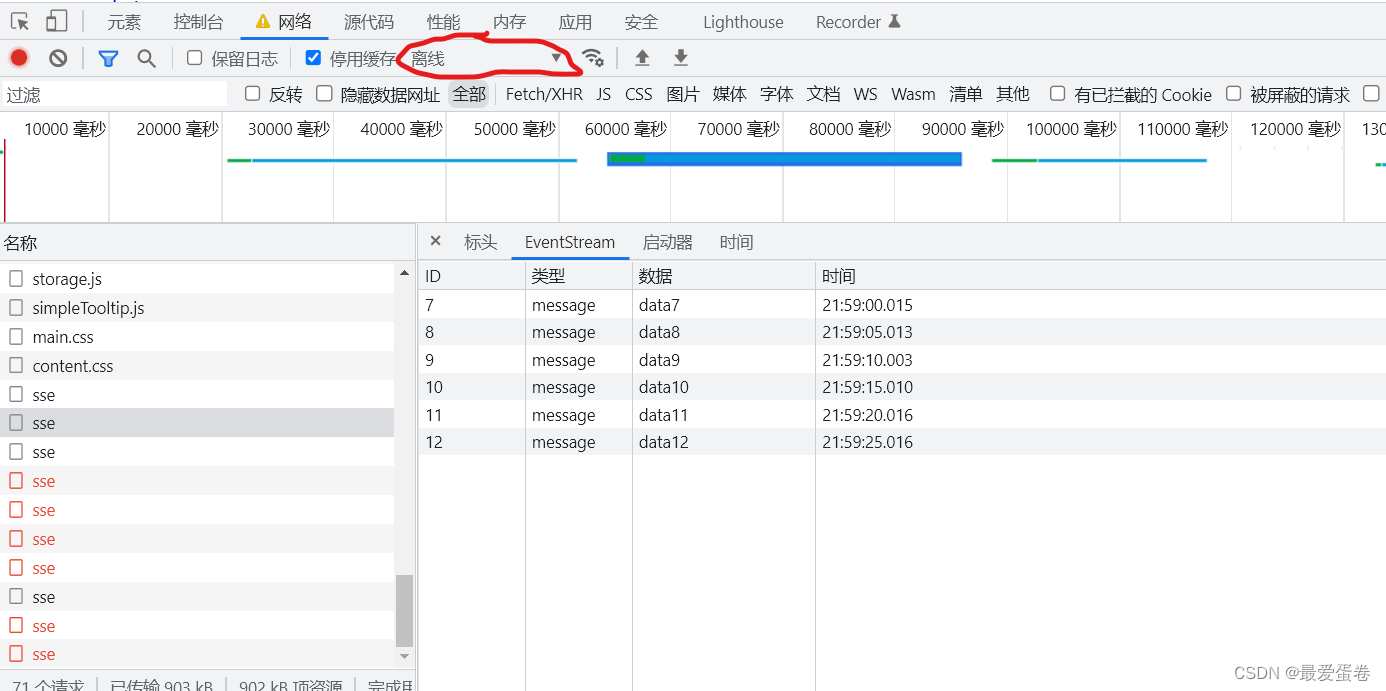Click the 过滤 filter input field
The width and height of the screenshot is (1386, 691).
tap(110, 94)
